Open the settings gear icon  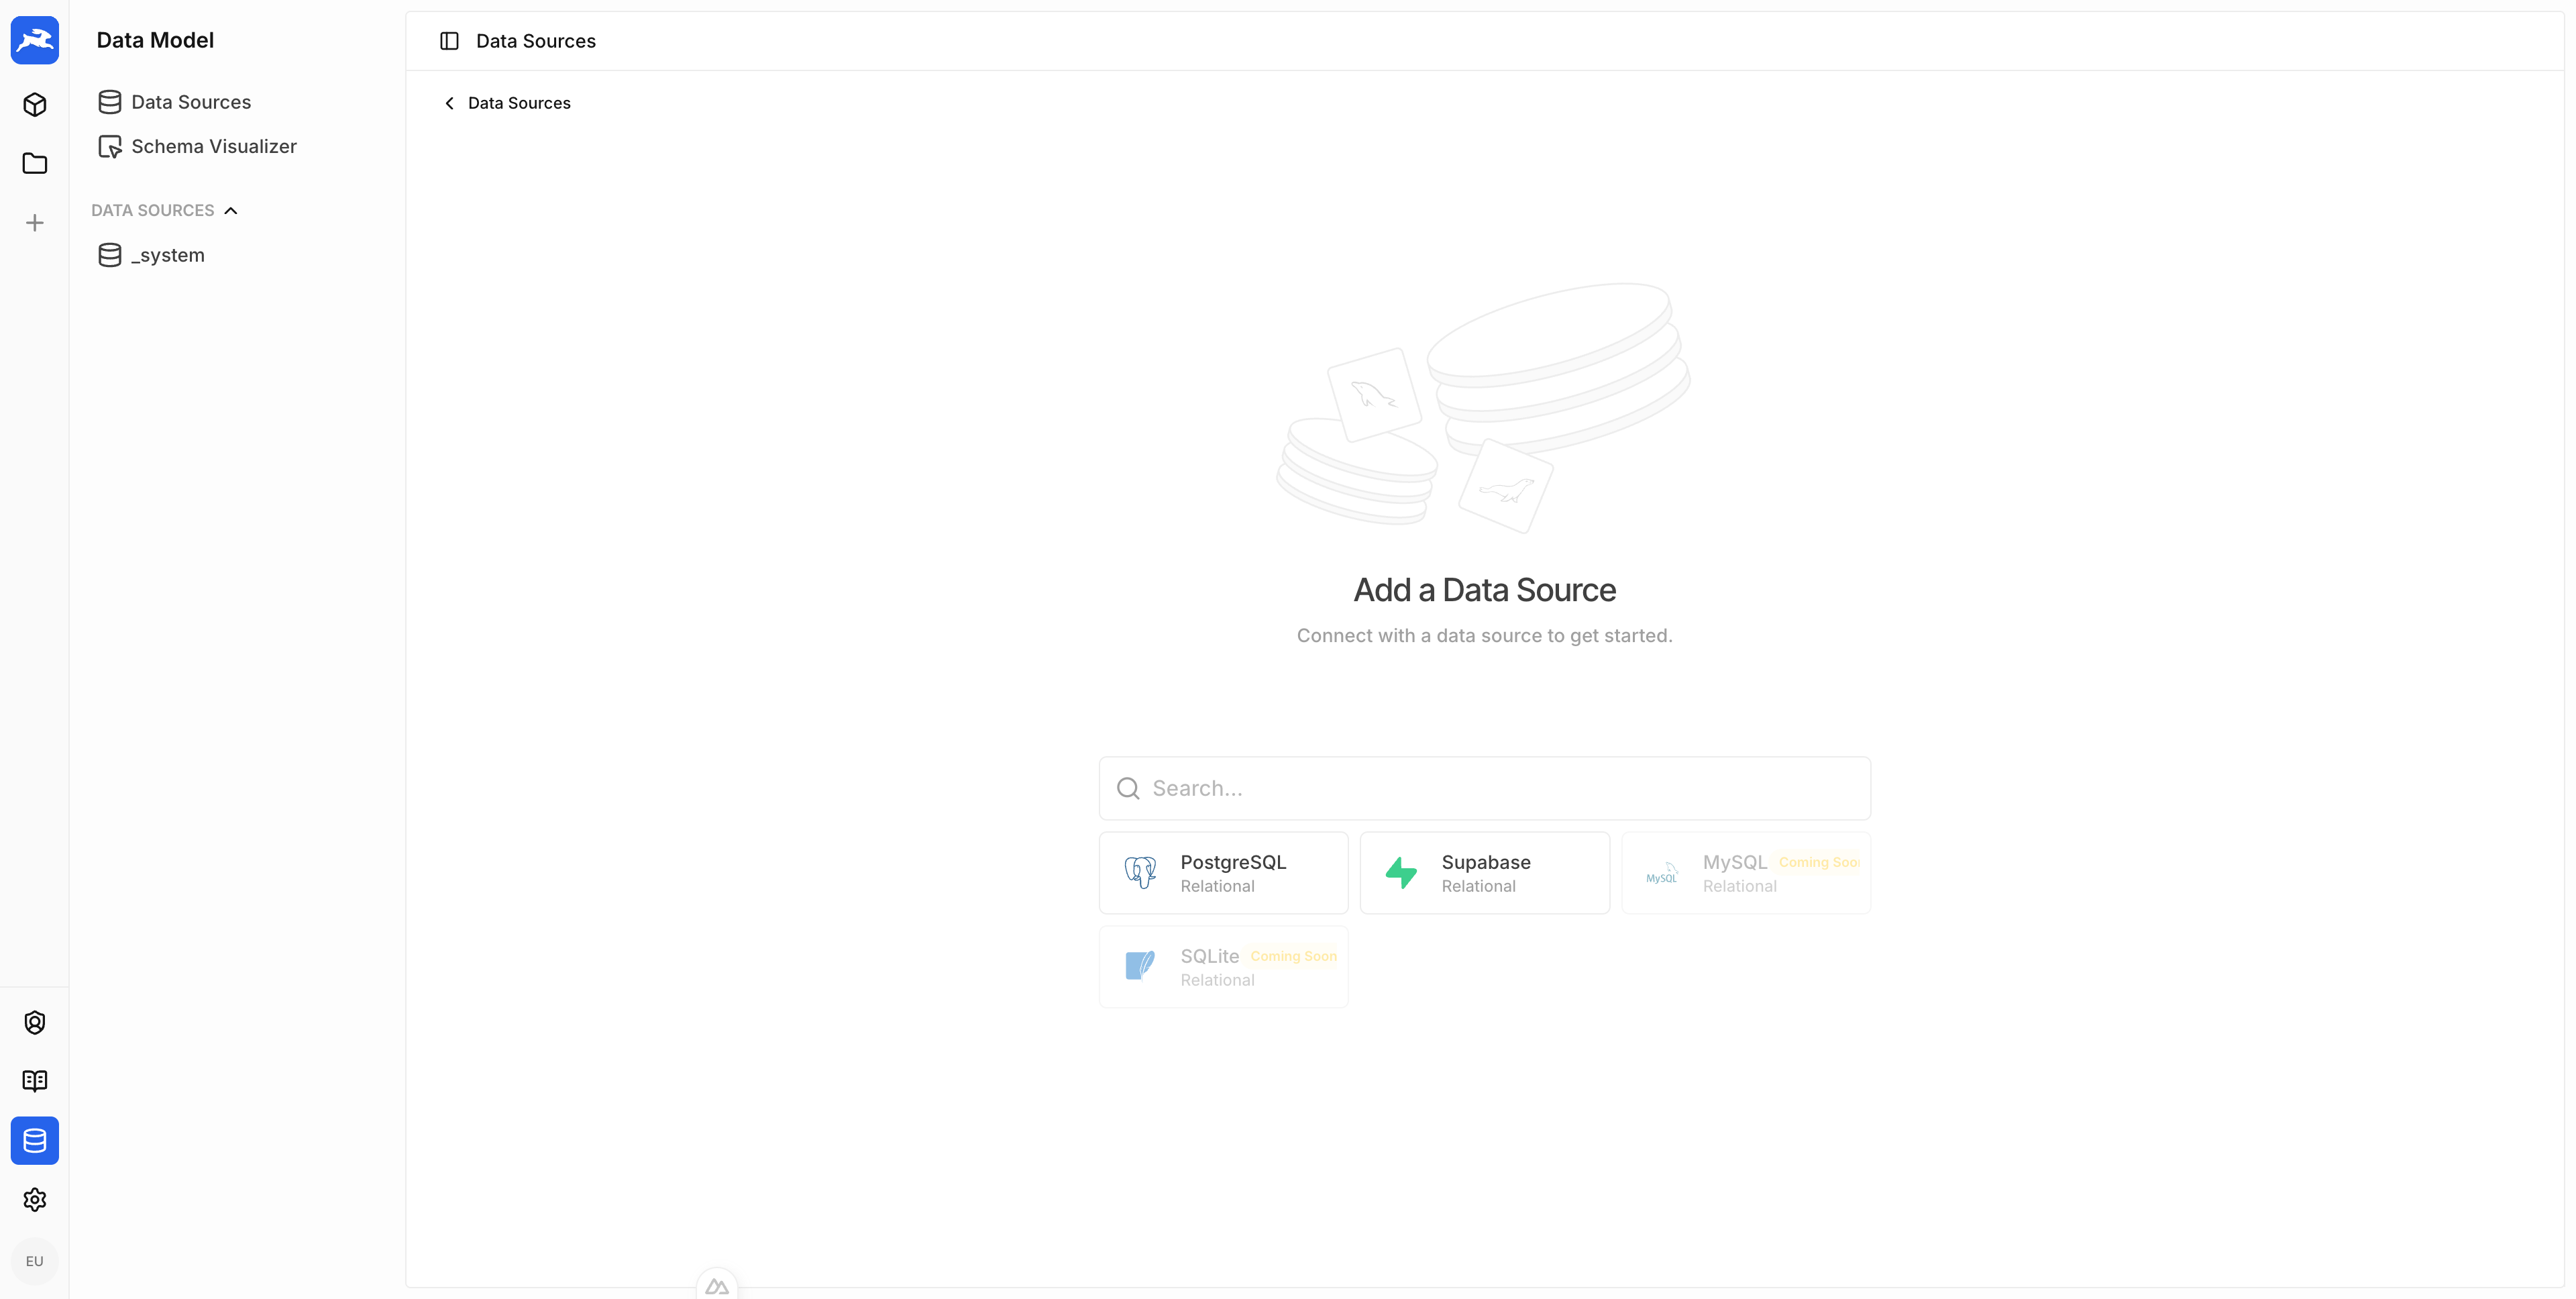[x=35, y=1199]
